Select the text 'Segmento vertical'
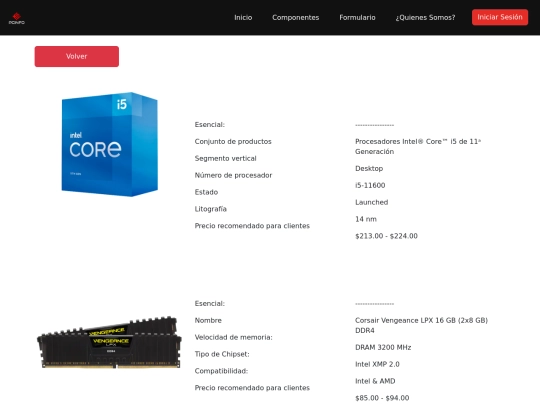Image resolution: width=540 pixels, height=405 pixels. click(x=225, y=158)
